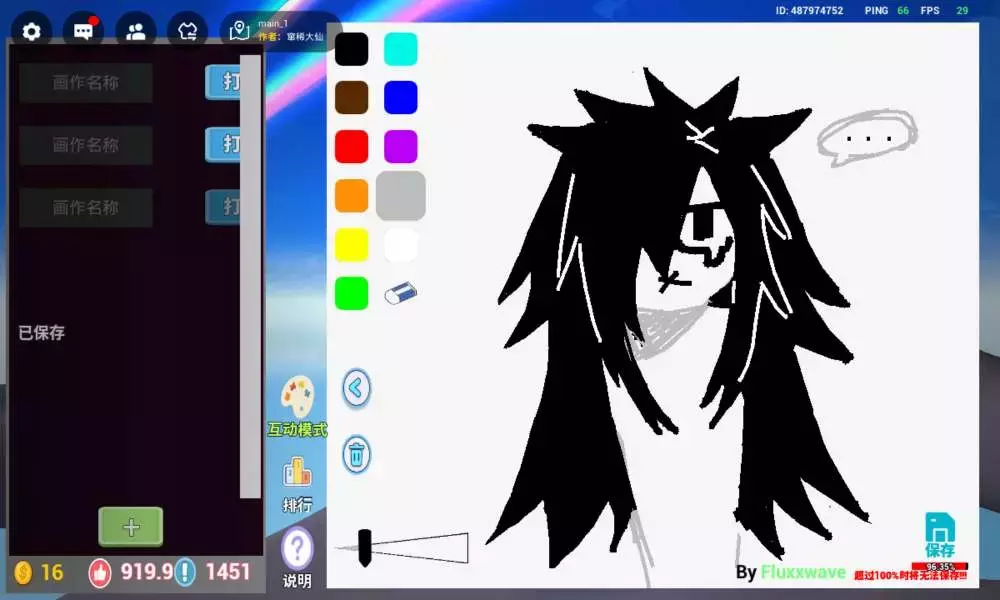
Task: Open the chat messages icon
Action: tap(83, 31)
